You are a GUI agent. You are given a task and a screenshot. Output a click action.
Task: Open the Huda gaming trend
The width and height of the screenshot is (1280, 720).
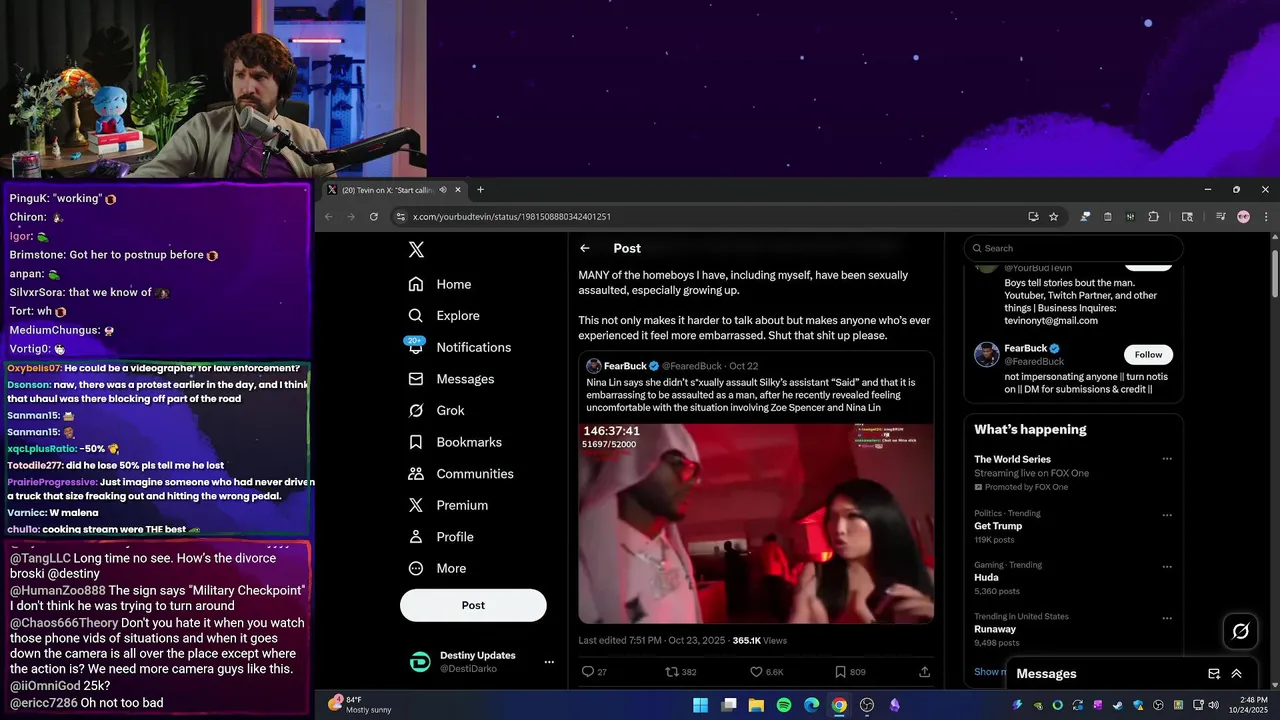986,577
